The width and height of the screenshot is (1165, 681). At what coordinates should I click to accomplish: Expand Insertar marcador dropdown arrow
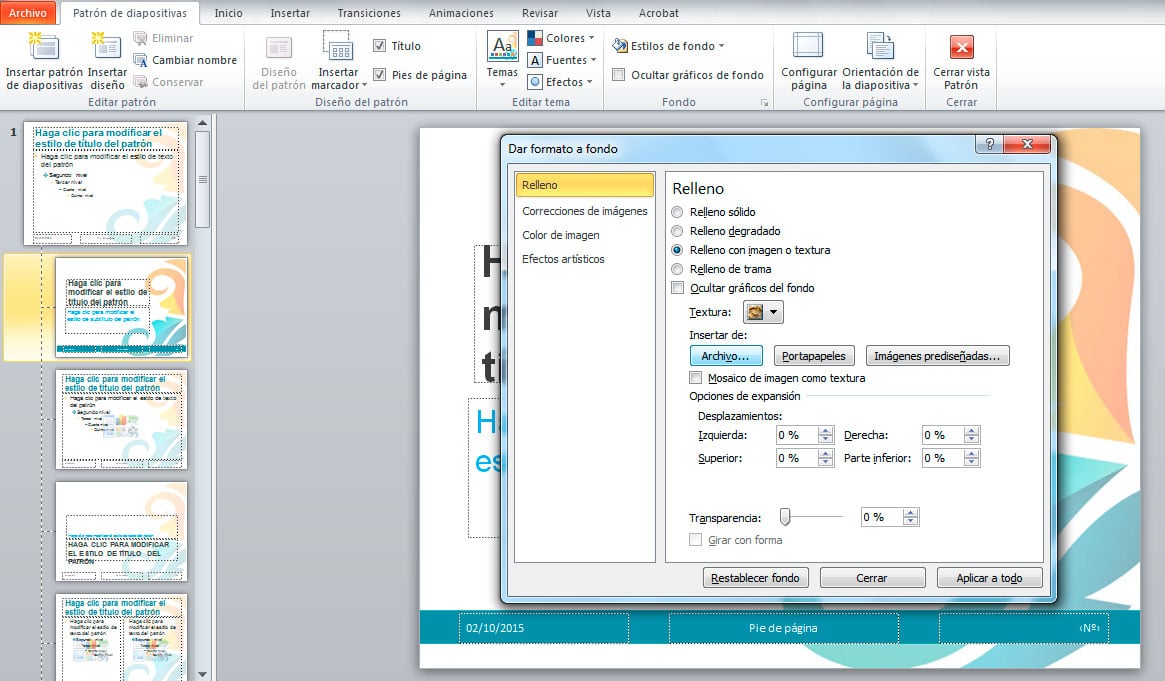click(364, 85)
